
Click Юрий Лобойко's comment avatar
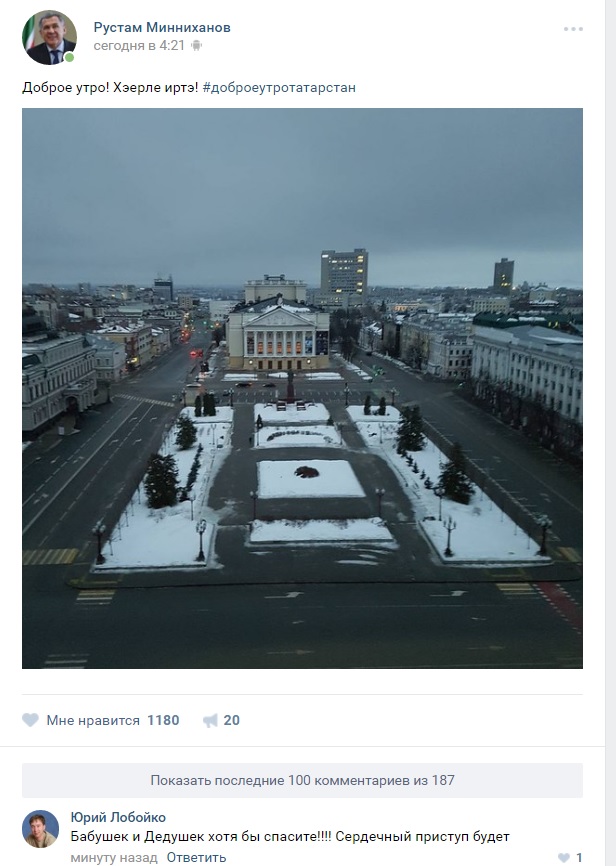coord(40,828)
